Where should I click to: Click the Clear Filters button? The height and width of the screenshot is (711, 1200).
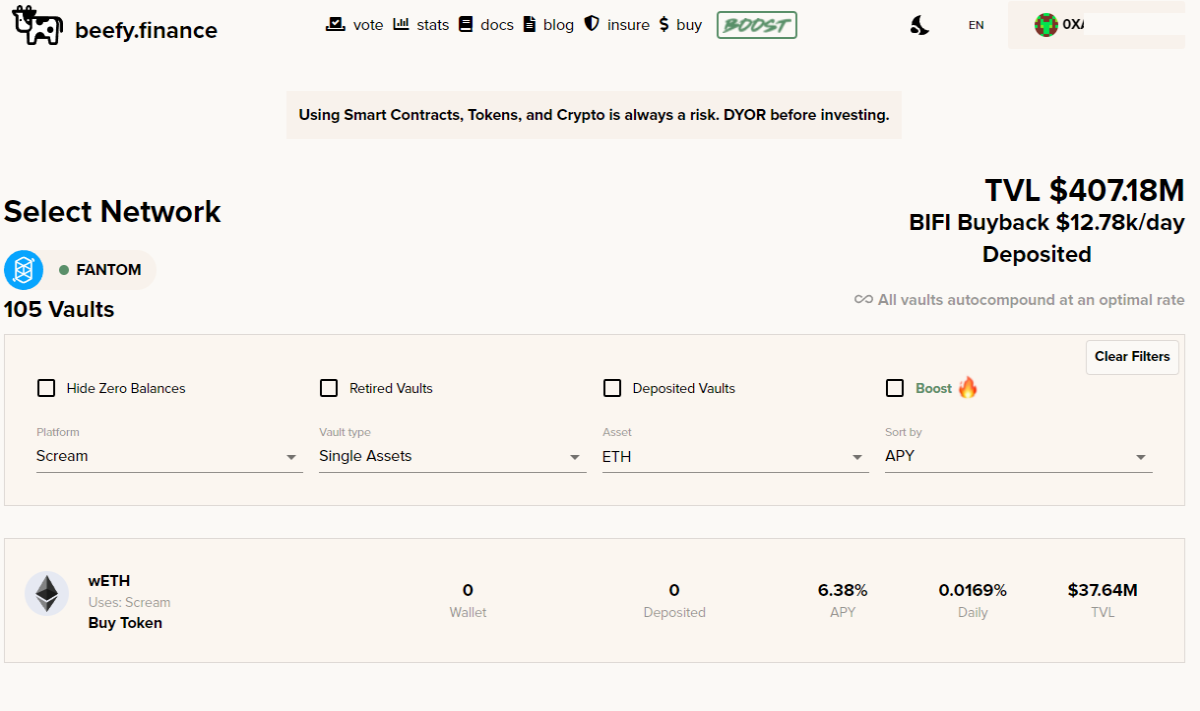(1132, 357)
